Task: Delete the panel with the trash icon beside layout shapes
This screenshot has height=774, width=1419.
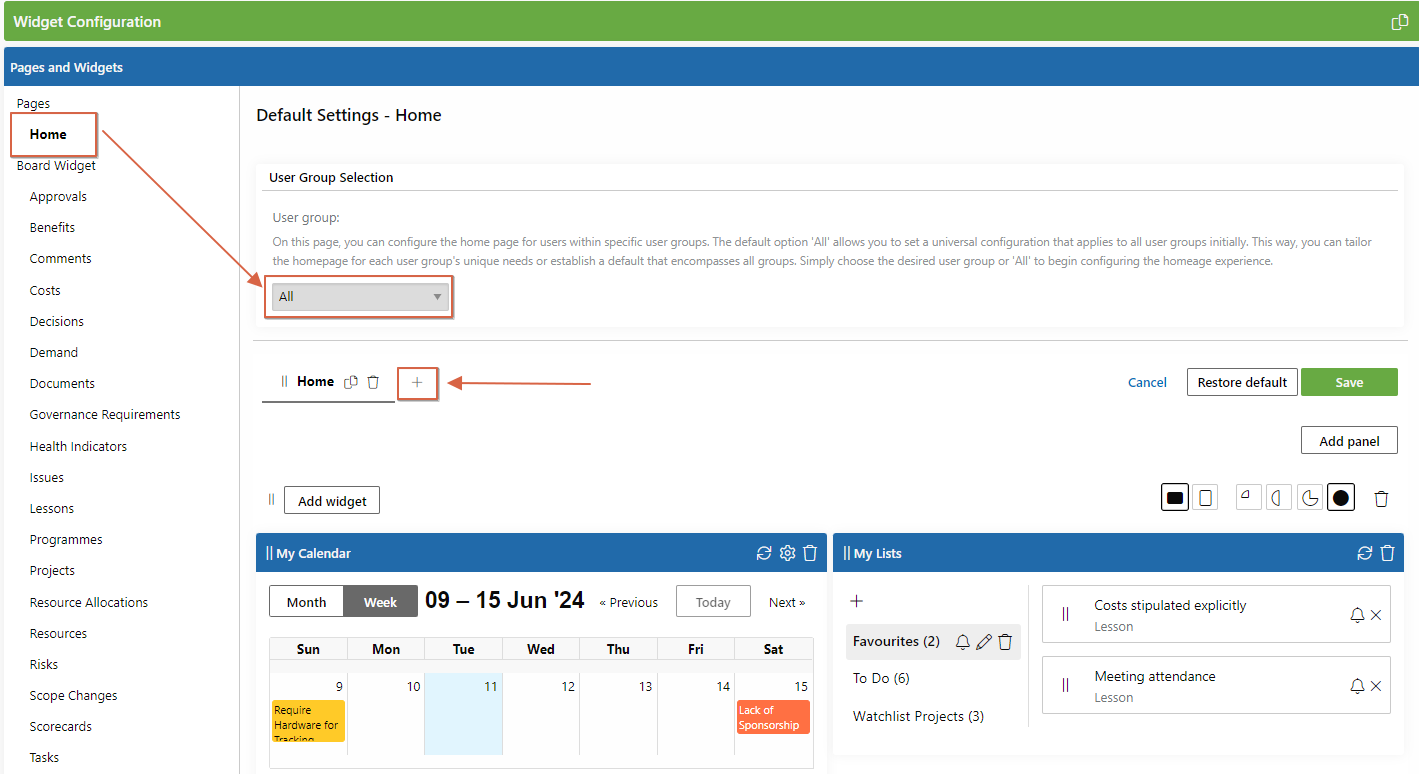Action: tap(1381, 497)
